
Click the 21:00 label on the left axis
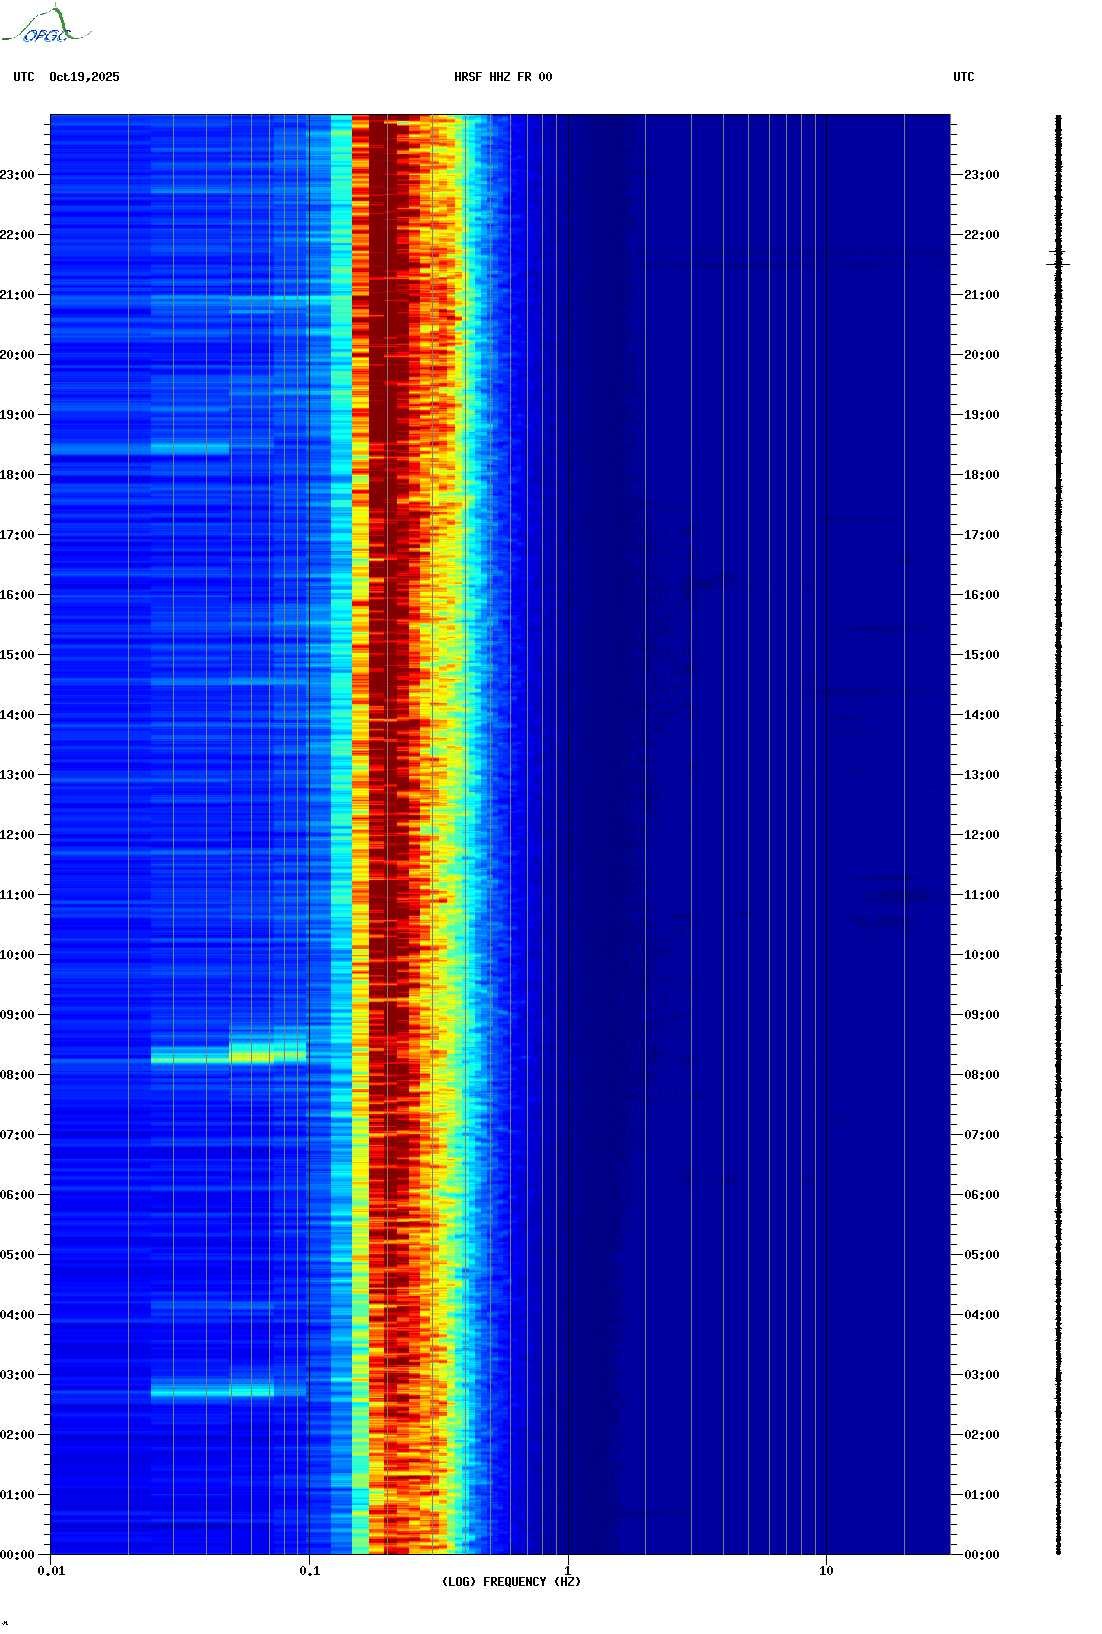17,295
